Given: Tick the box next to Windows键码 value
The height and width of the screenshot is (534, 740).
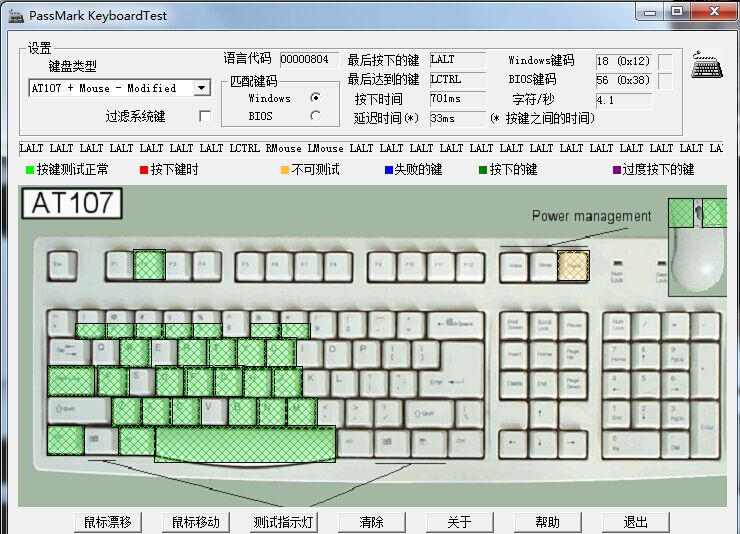Looking at the screenshot, I should (665, 61).
